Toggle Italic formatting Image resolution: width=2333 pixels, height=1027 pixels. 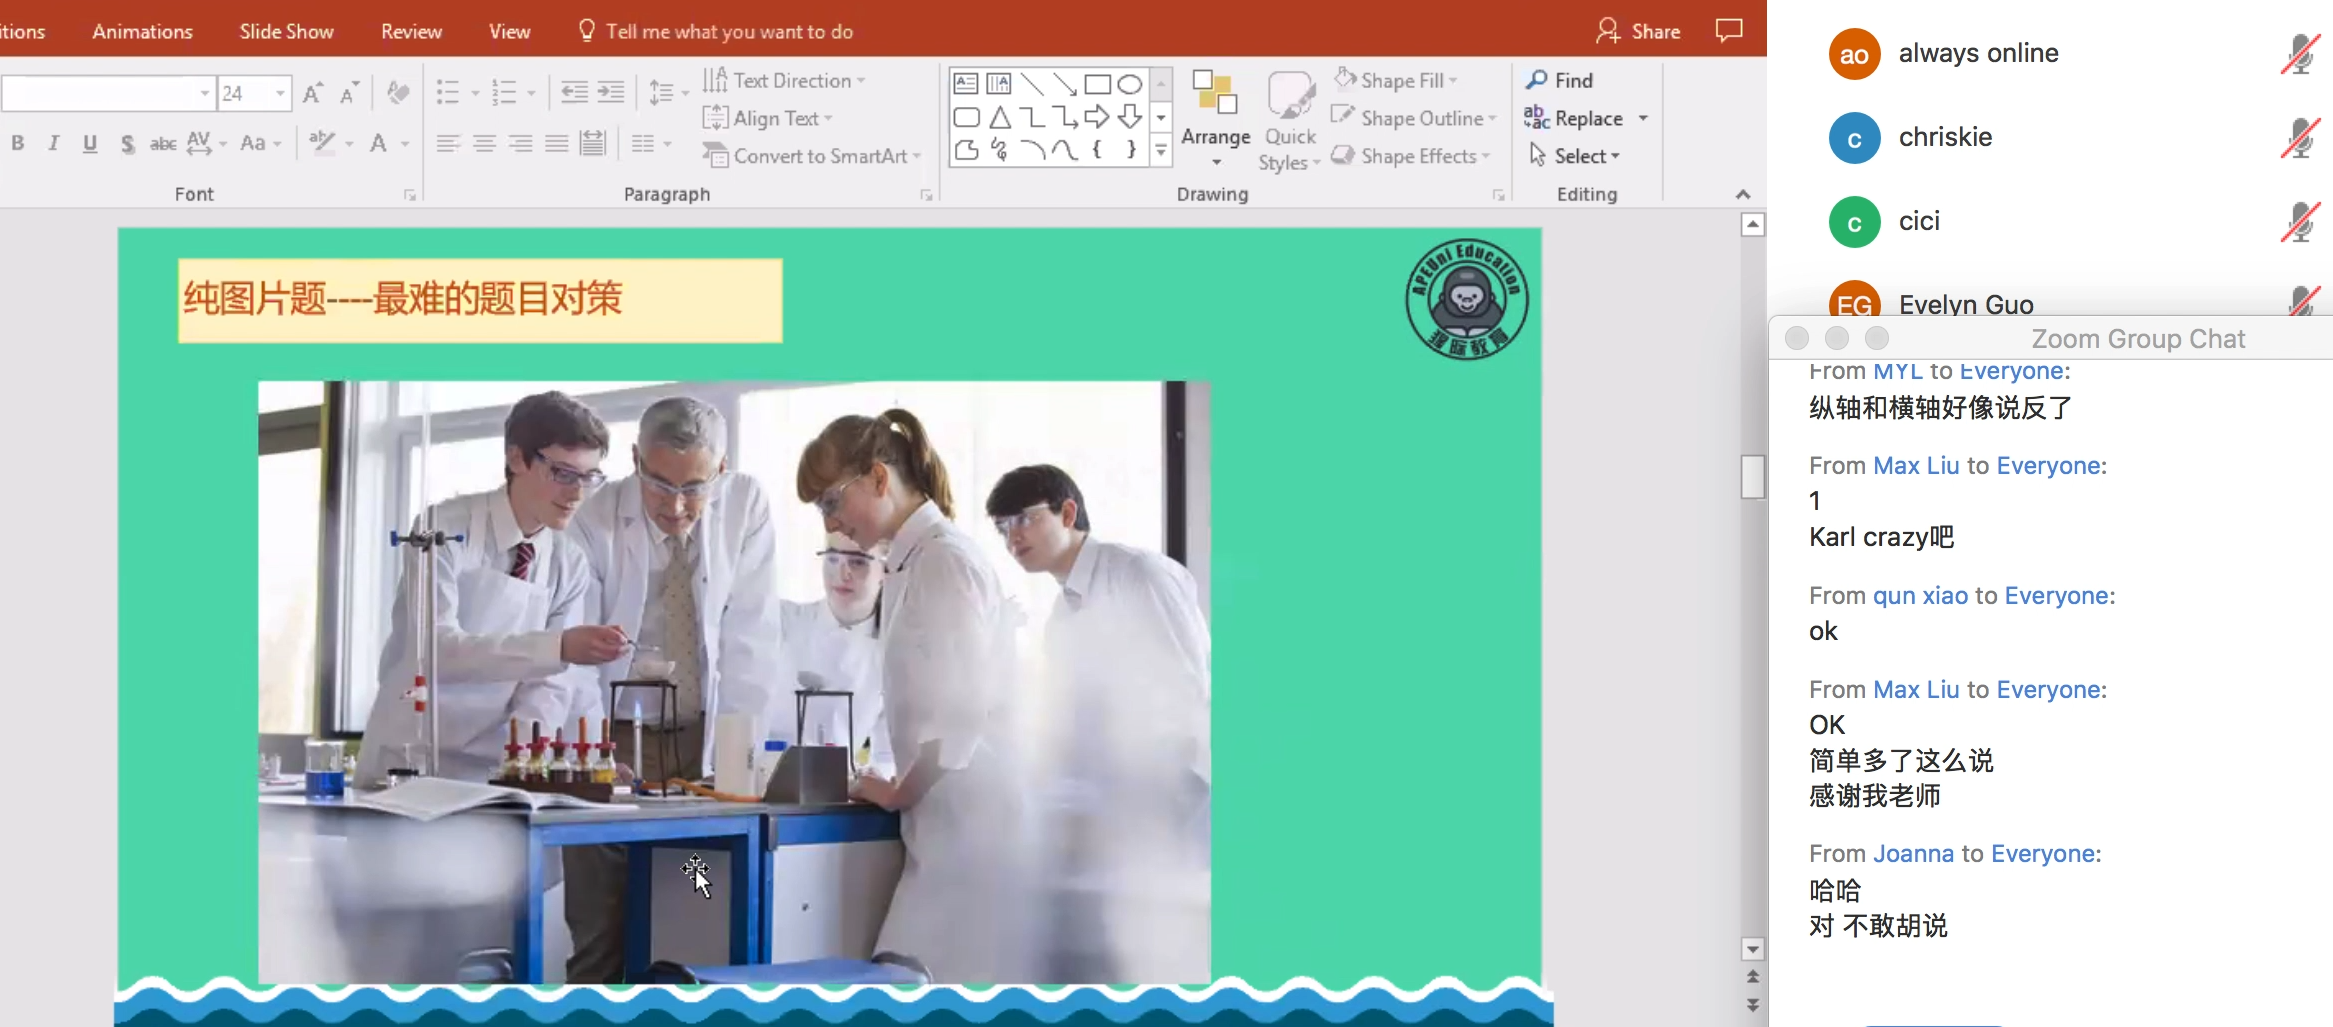(x=54, y=143)
